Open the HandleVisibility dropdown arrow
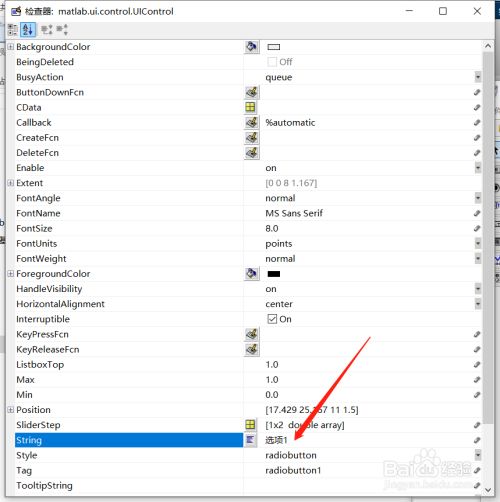The image size is (500, 502). (478, 289)
